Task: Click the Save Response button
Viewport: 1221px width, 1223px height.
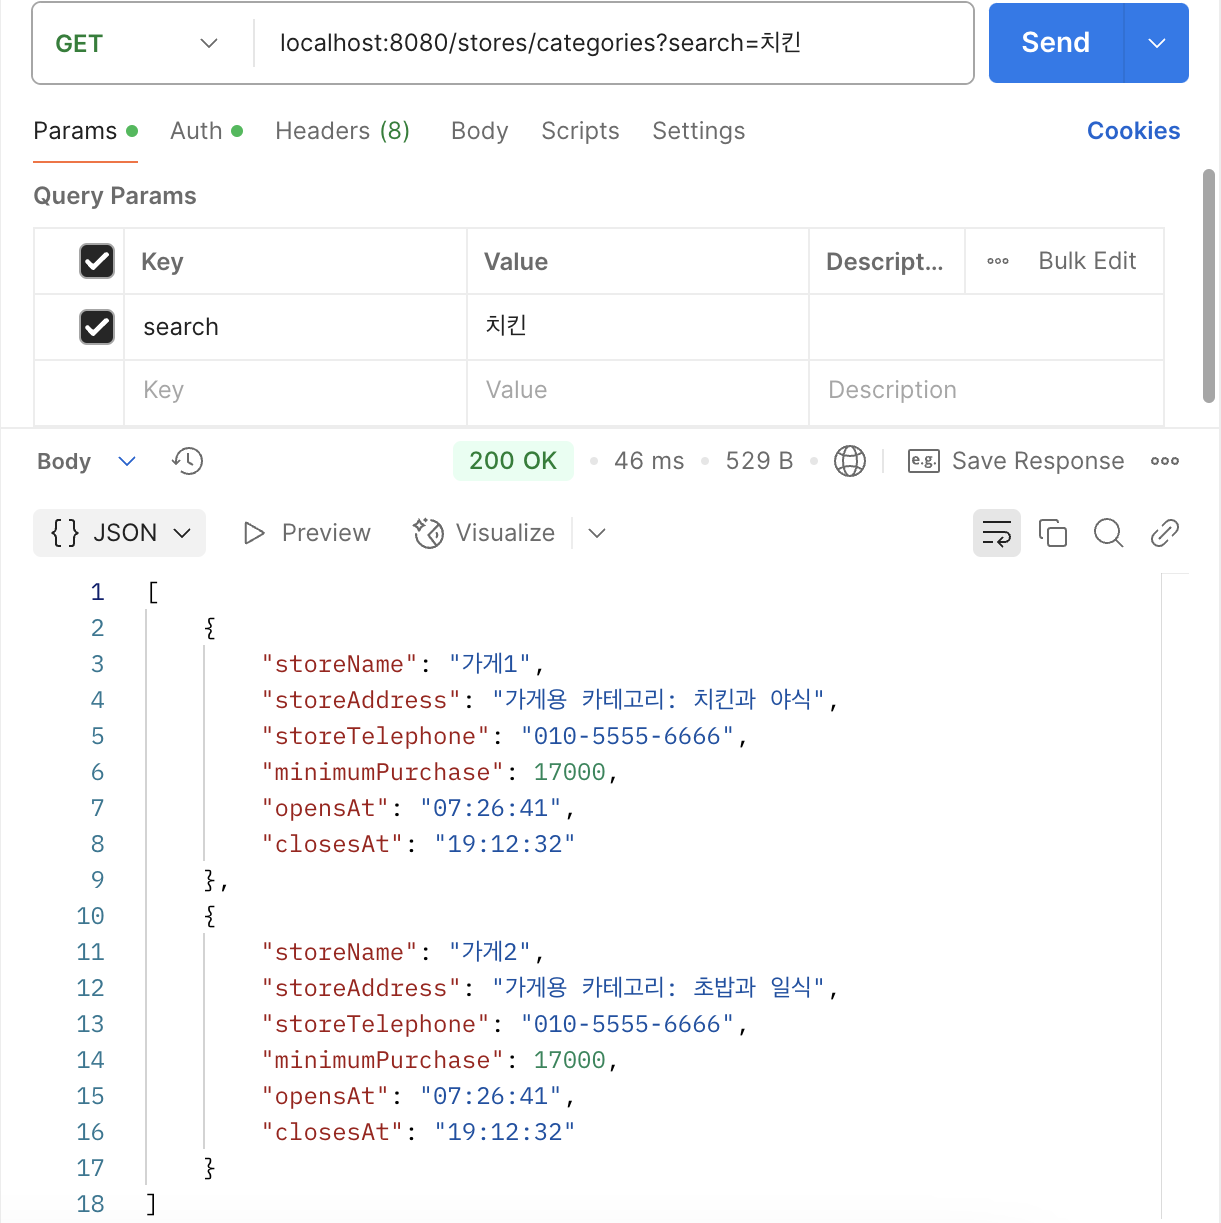Action: [x=1016, y=461]
